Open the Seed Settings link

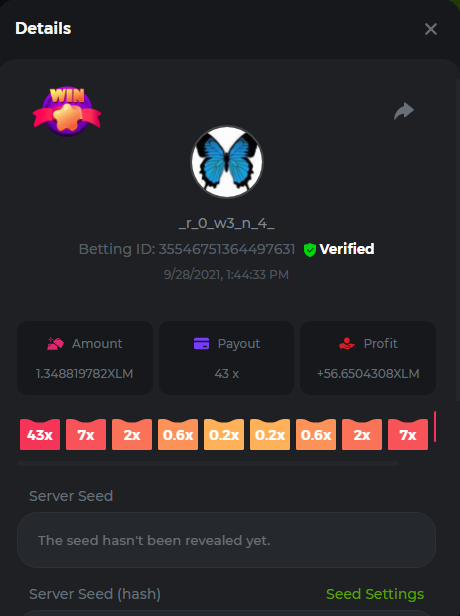point(375,594)
